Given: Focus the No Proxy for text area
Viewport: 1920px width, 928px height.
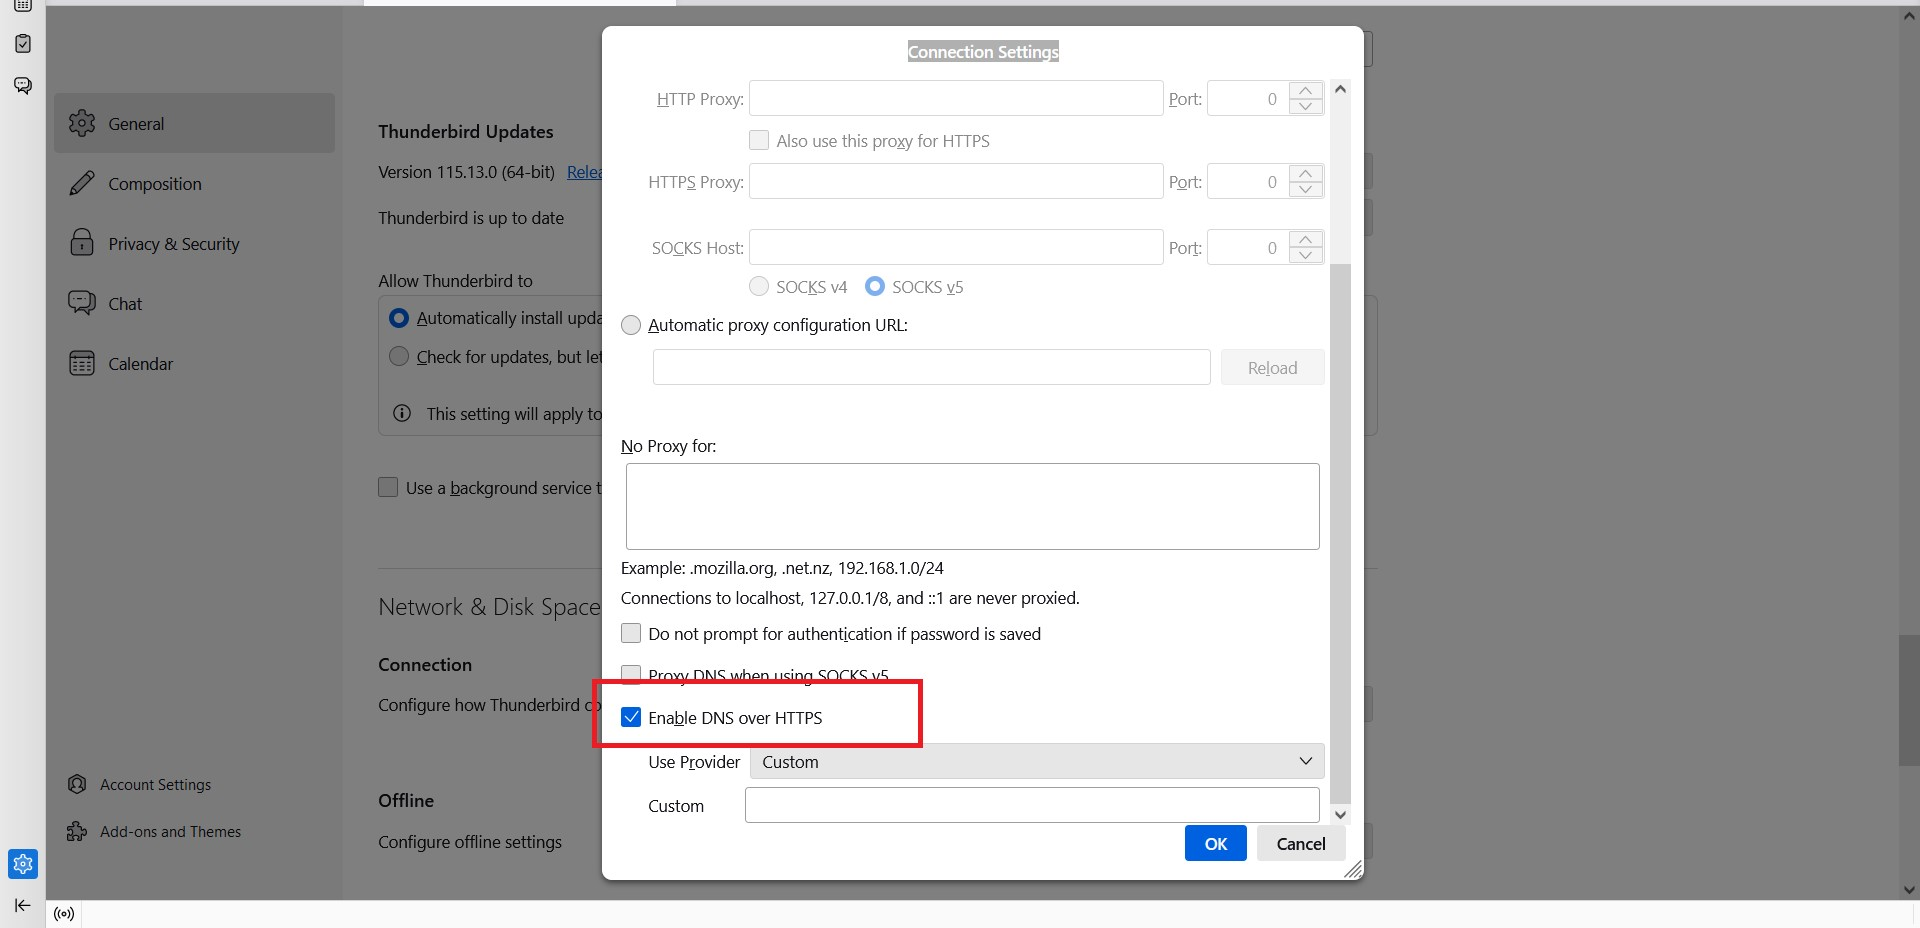Looking at the screenshot, I should point(972,506).
